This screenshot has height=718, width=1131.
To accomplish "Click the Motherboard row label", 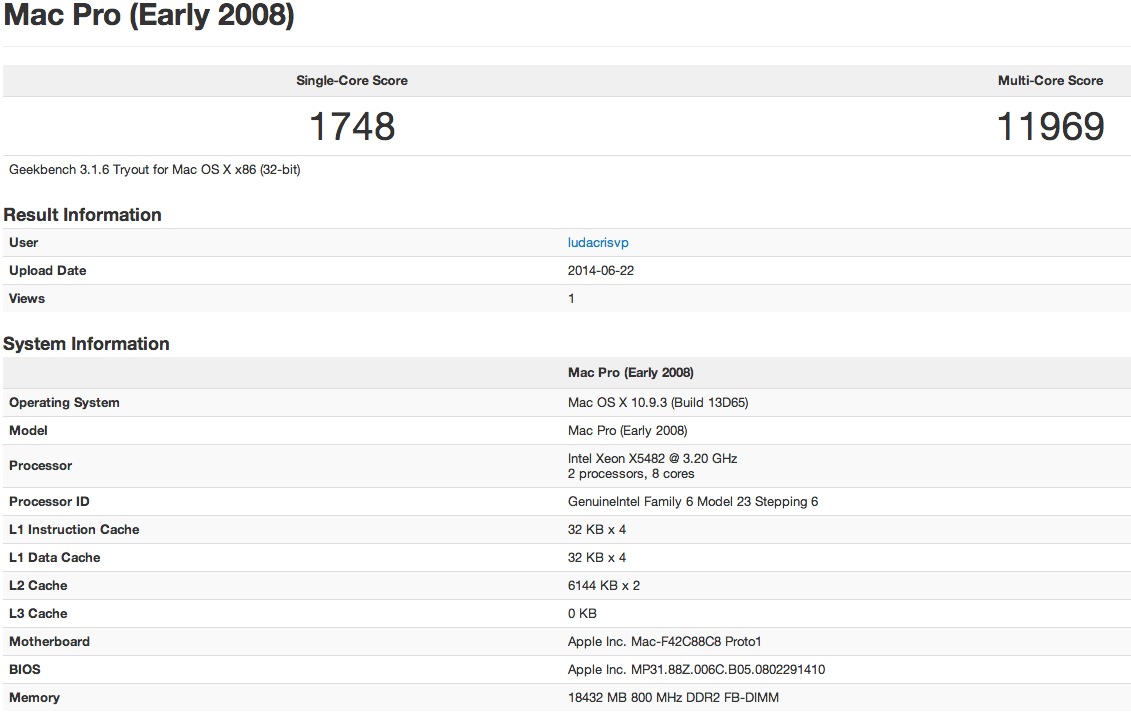I will pos(49,642).
